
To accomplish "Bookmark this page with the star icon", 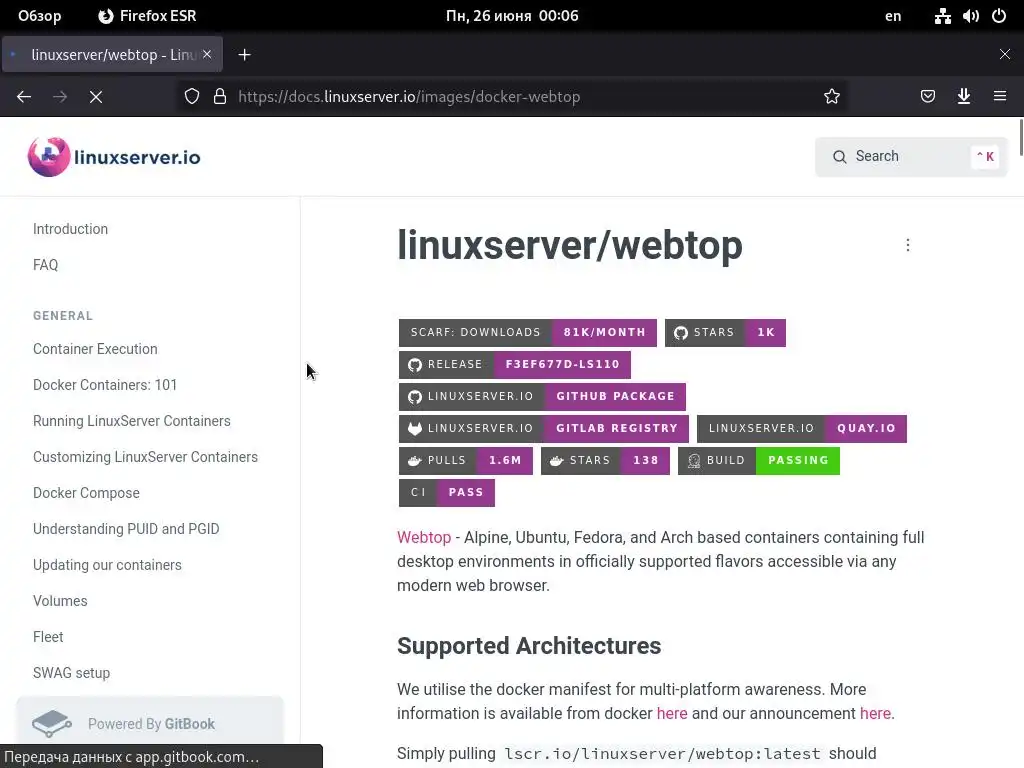I will point(831,97).
